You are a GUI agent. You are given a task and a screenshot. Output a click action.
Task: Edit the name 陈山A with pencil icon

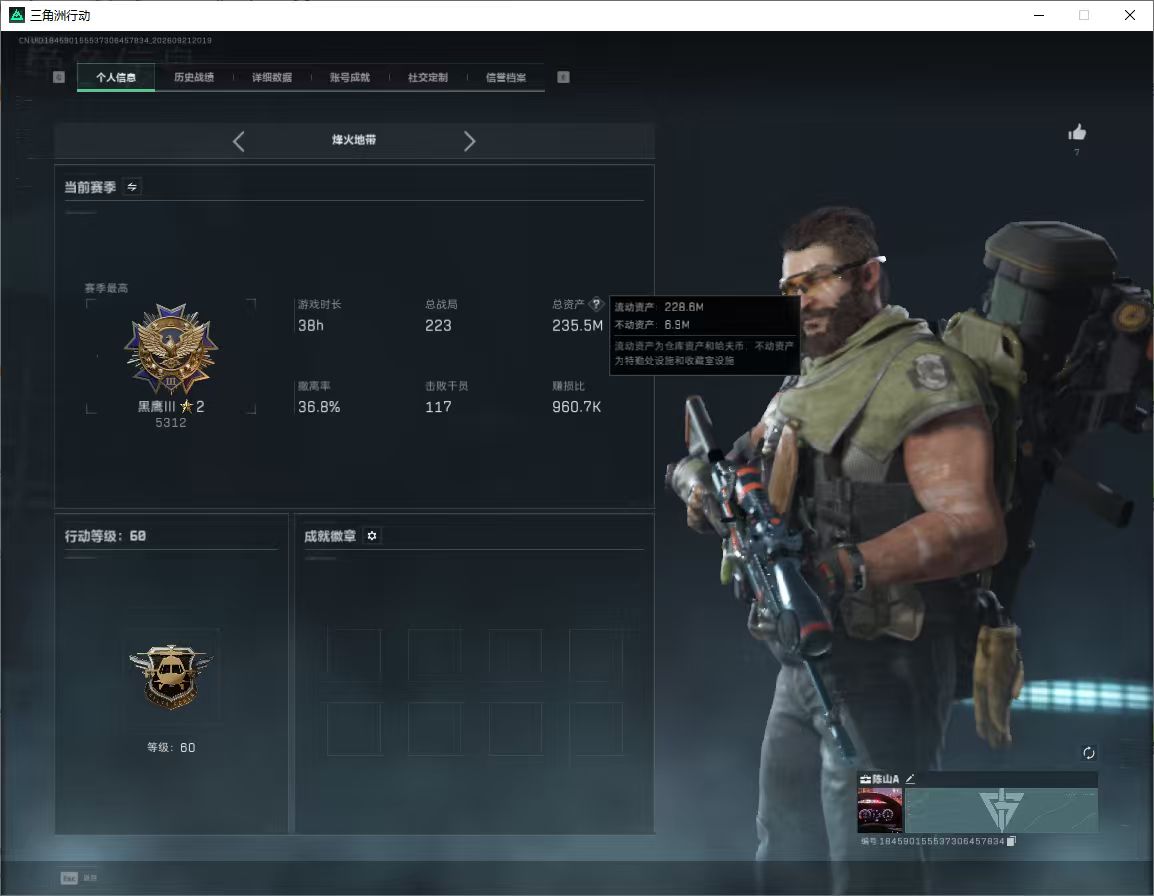[910, 778]
